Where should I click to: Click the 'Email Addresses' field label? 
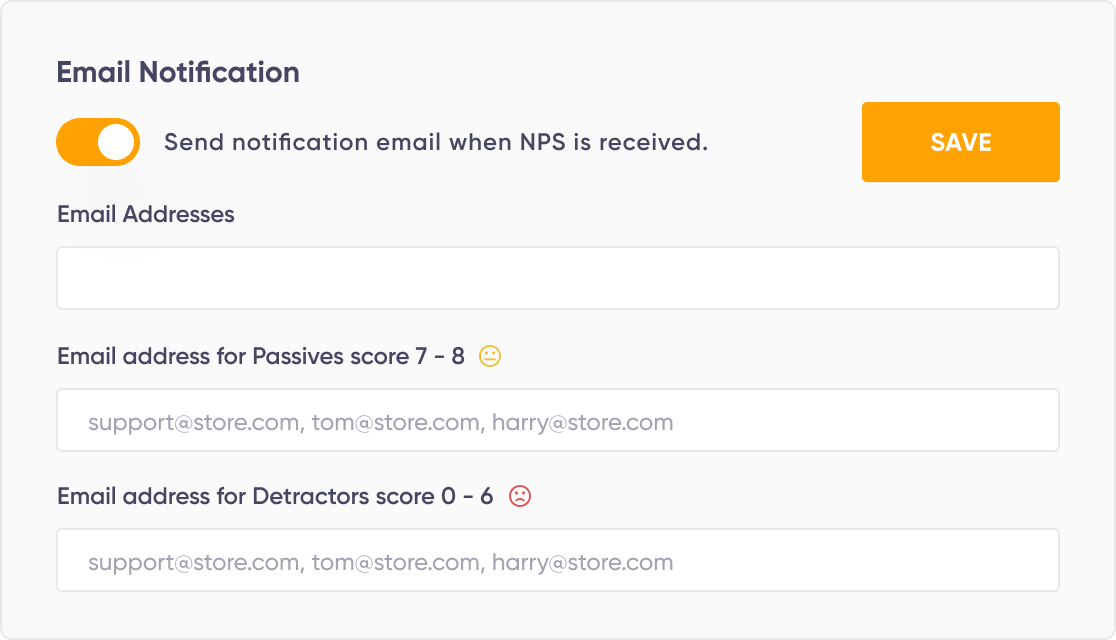point(146,214)
